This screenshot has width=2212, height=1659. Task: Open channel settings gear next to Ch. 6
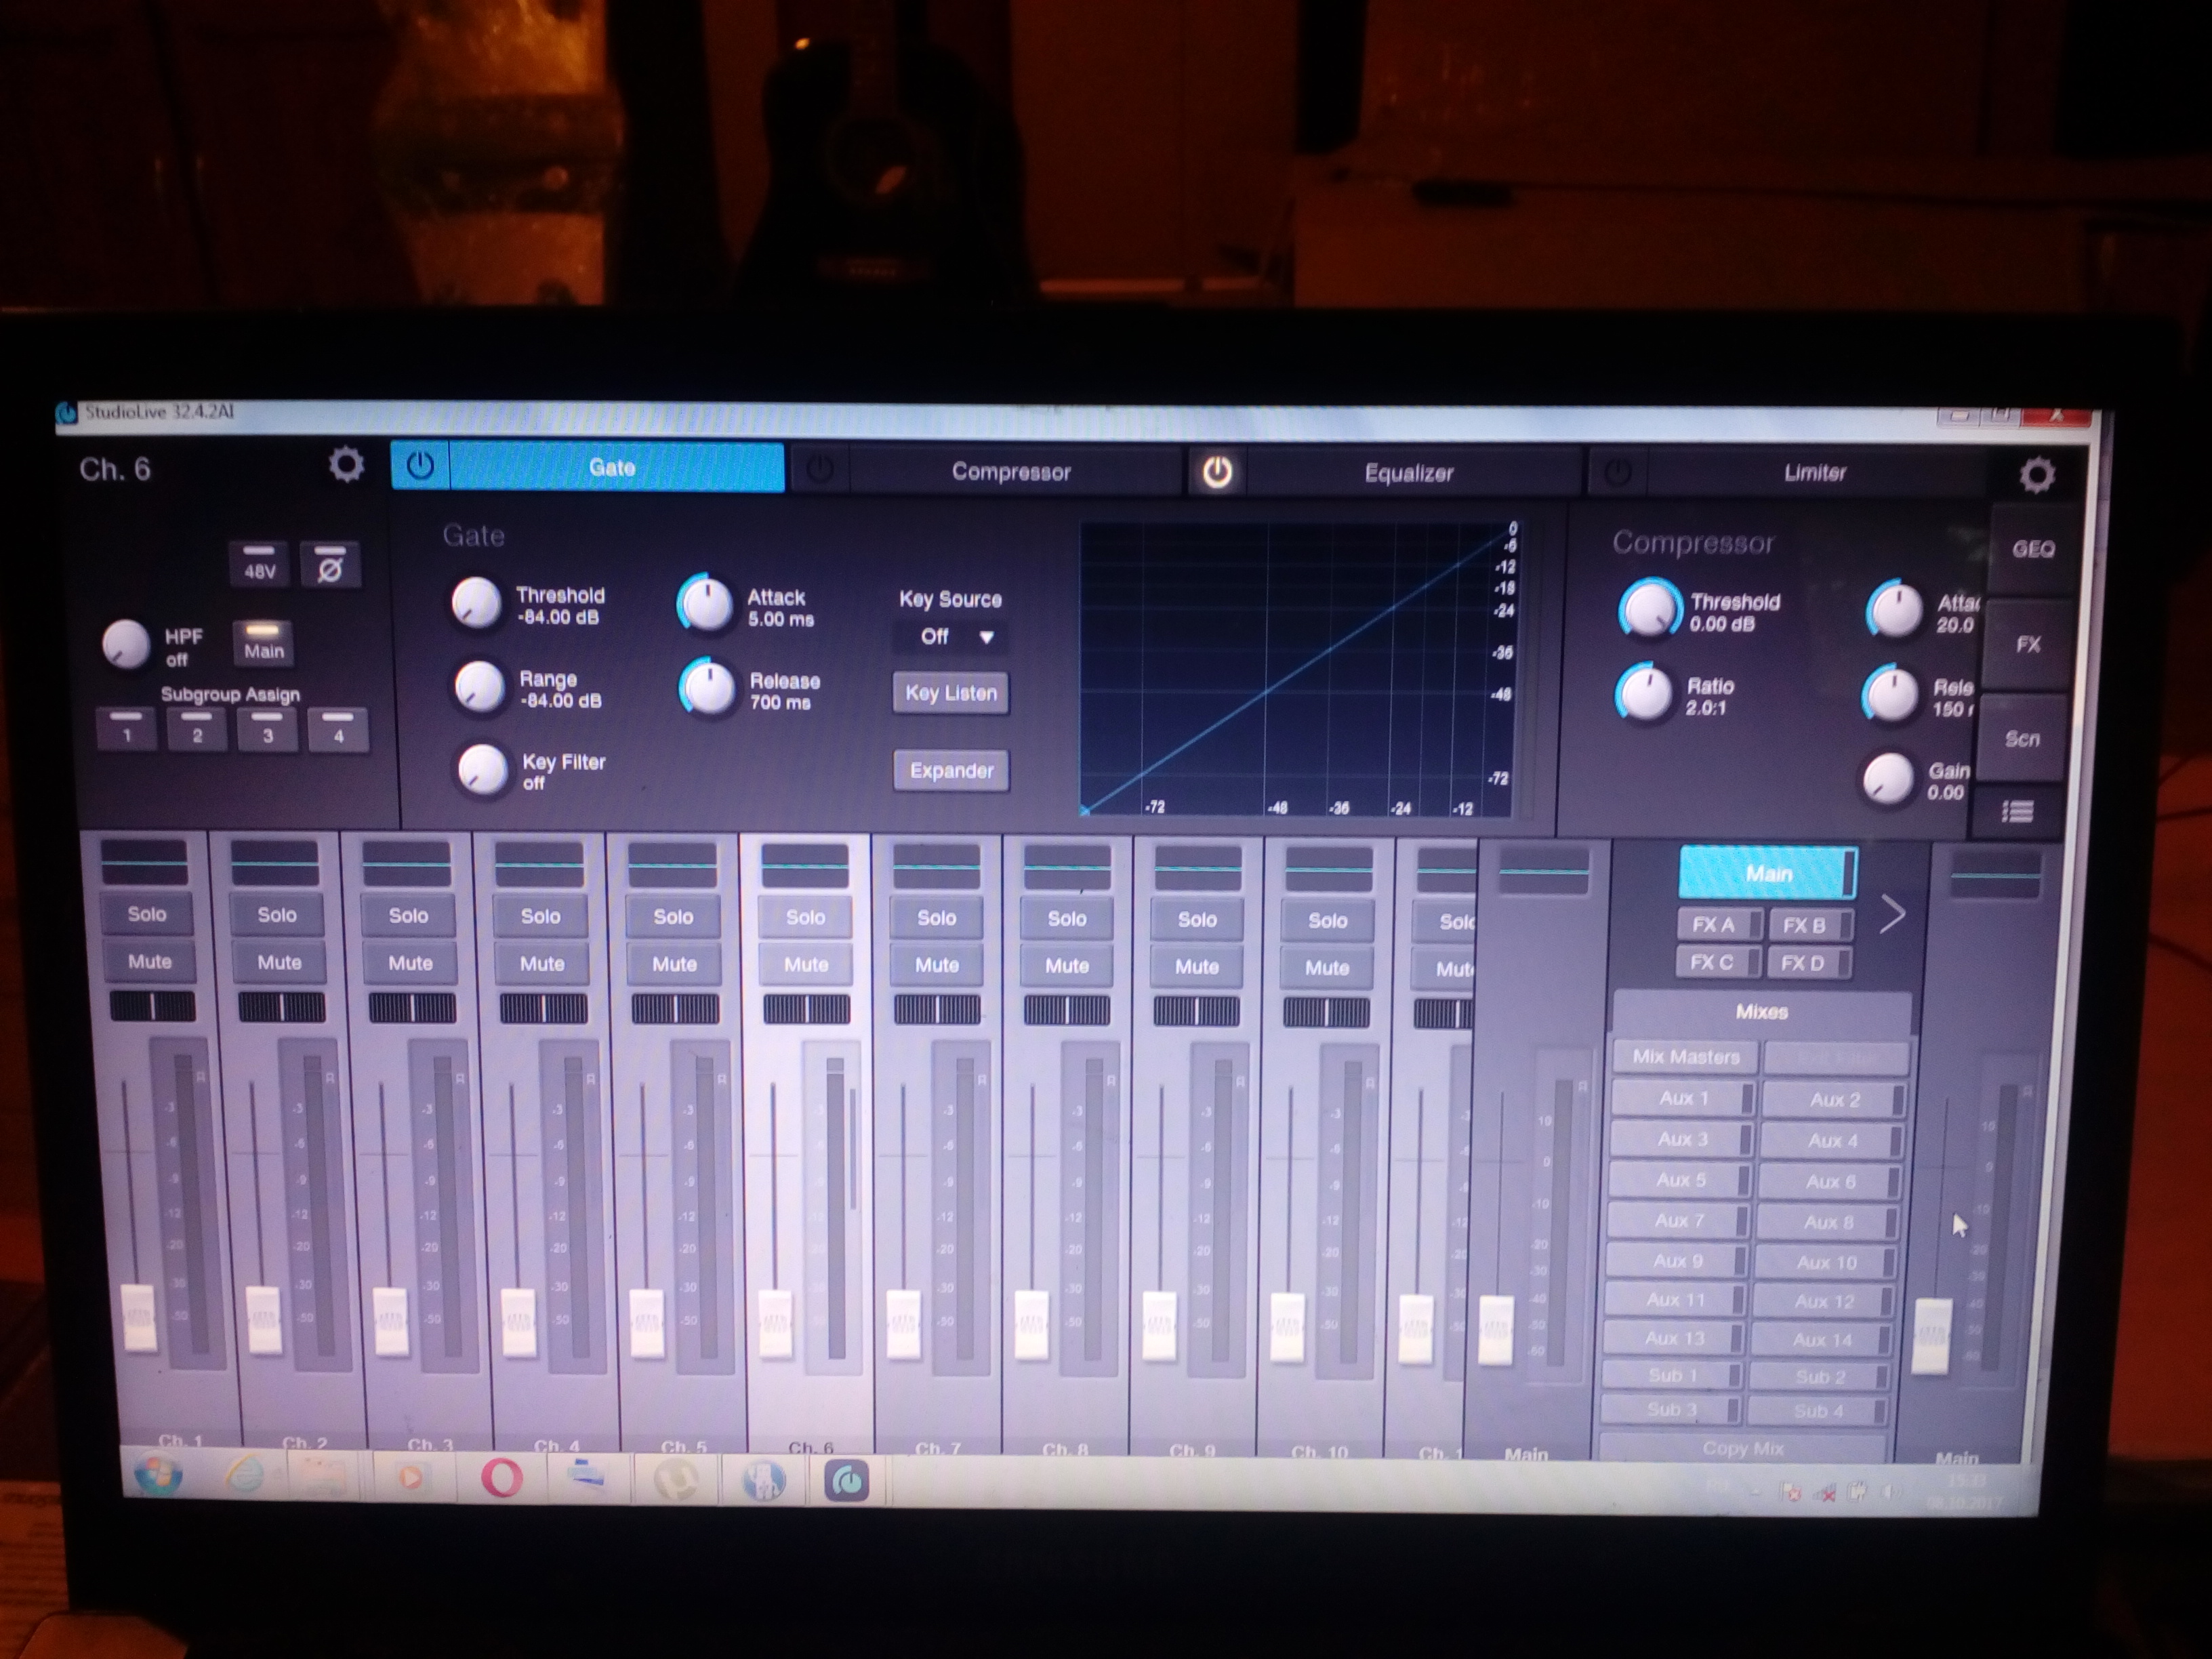click(x=346, y=465)
